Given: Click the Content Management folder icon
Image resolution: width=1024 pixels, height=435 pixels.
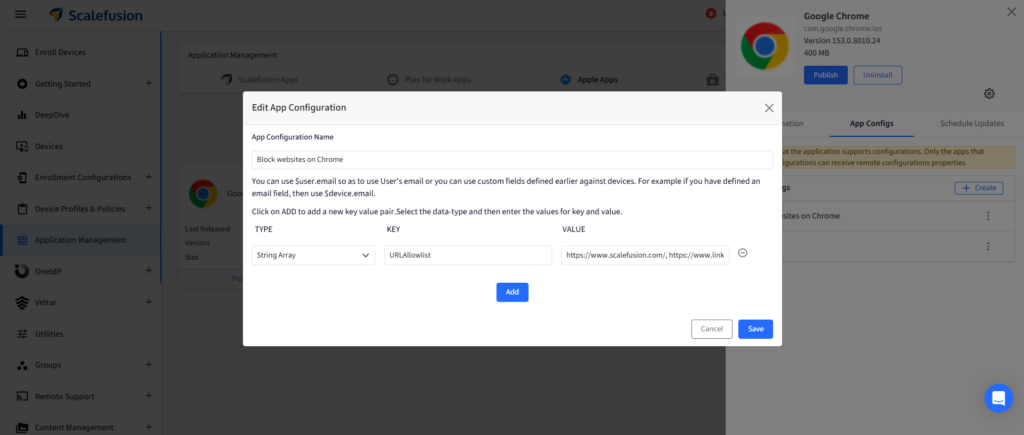Looking at the screenshot, I should tap(22, 427).
